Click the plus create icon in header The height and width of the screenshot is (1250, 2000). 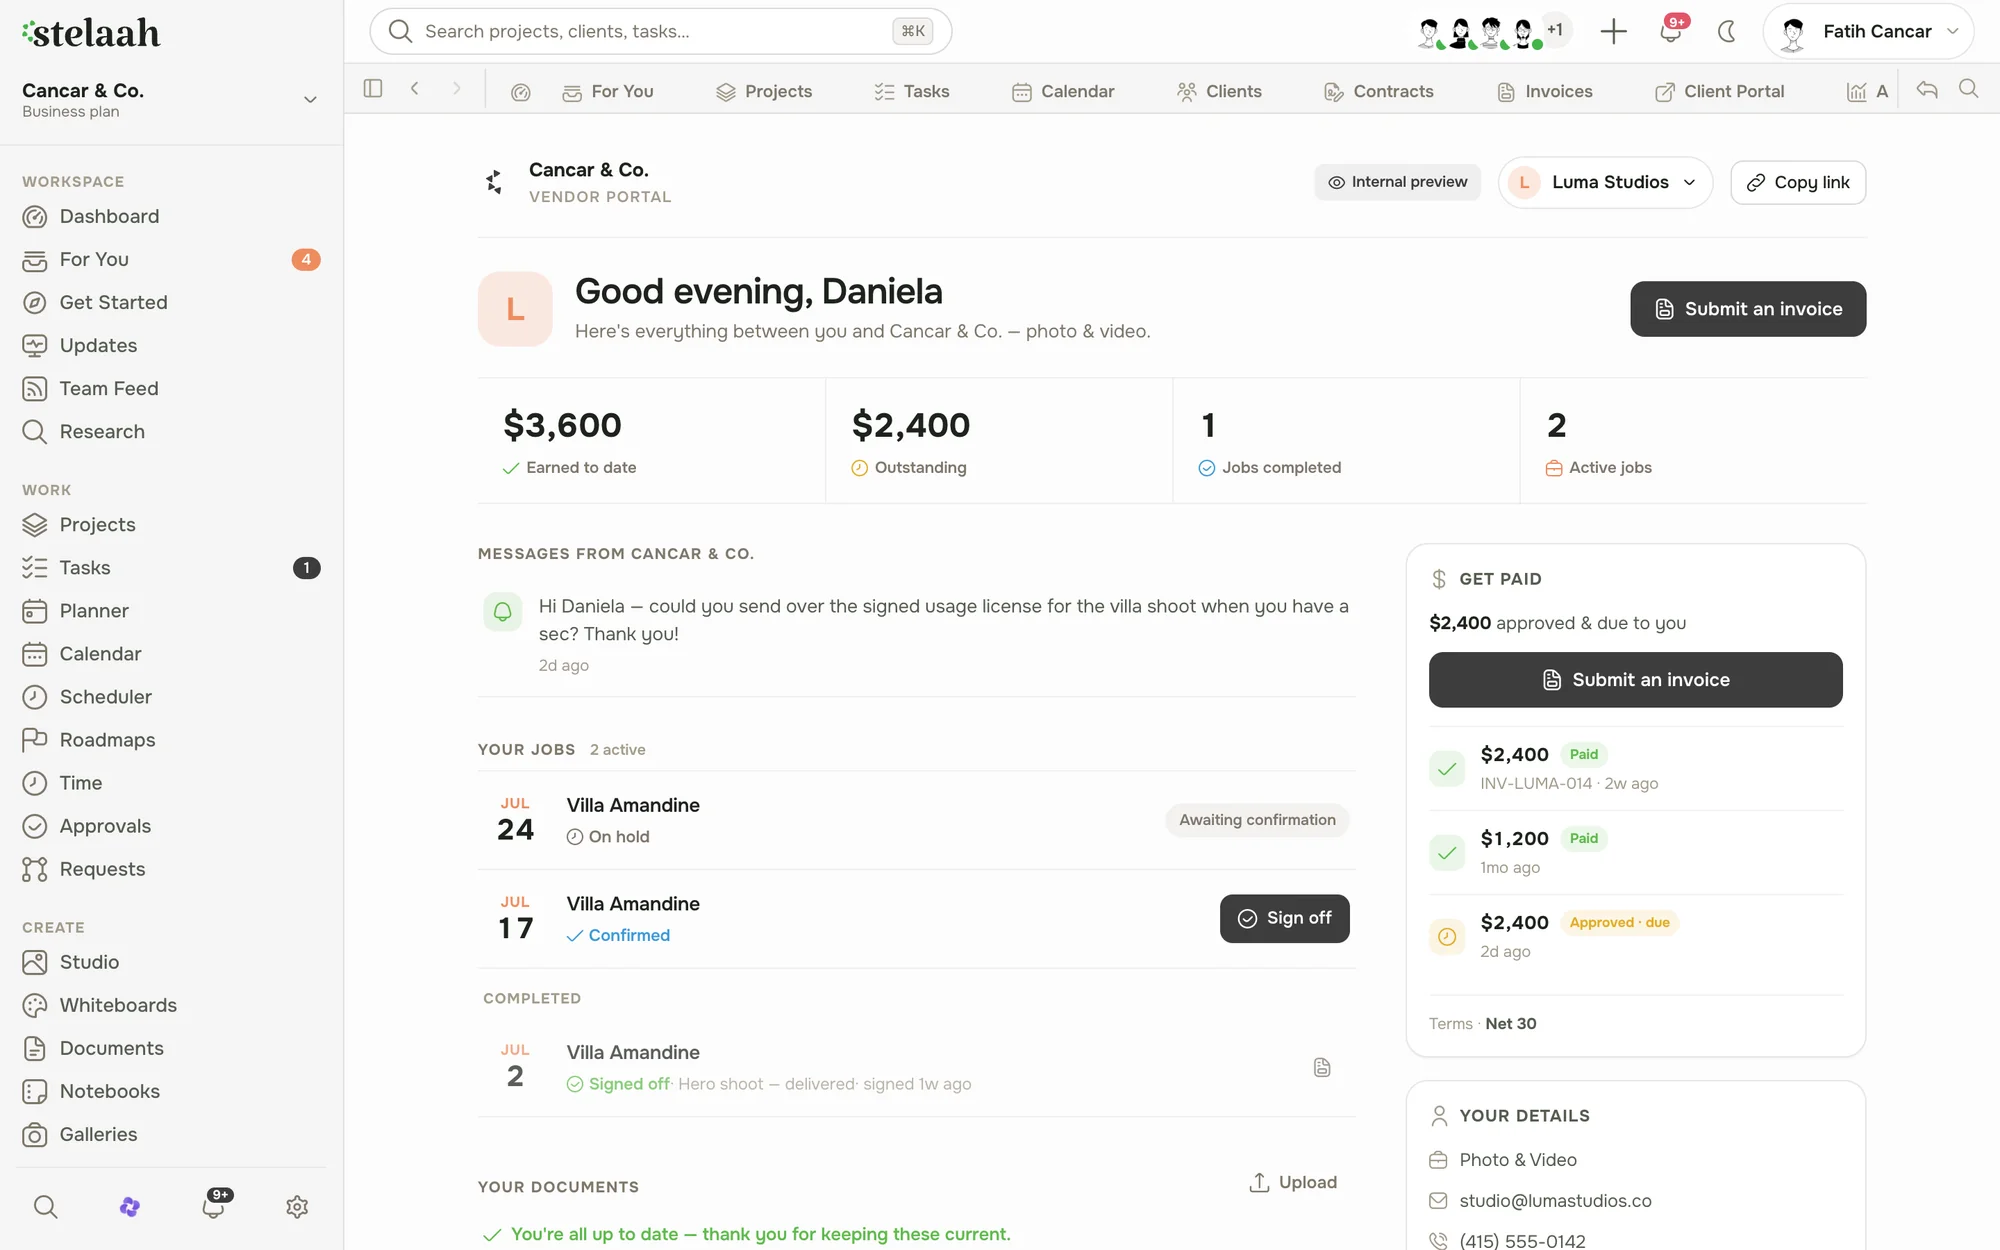click(1613, 31)
